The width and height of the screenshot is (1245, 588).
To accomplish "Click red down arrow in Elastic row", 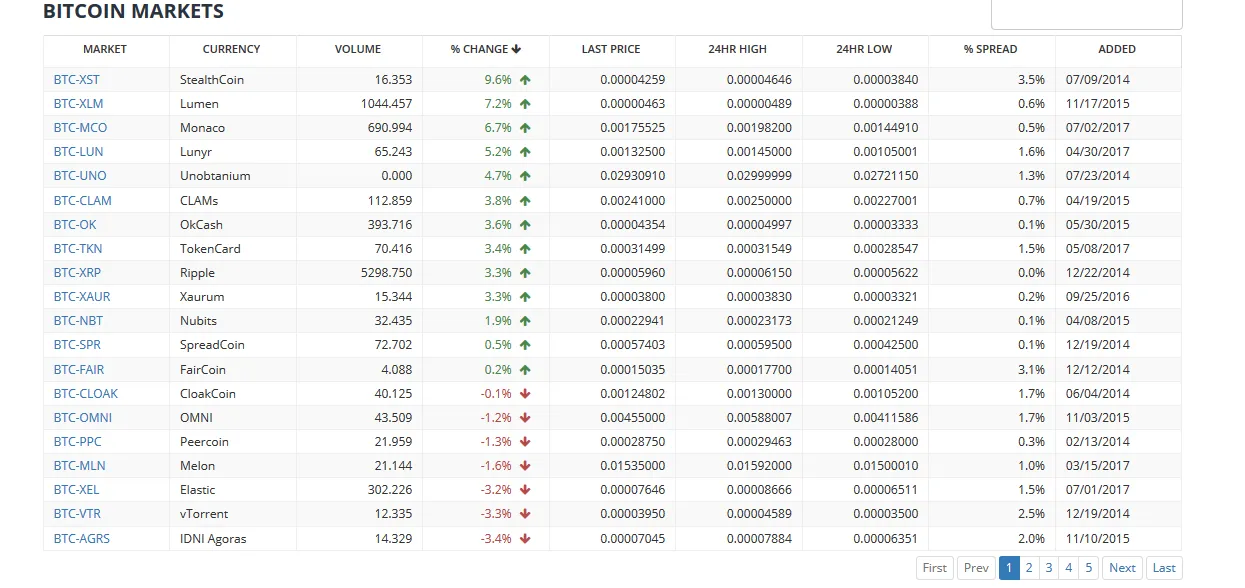I will (525, 489).
